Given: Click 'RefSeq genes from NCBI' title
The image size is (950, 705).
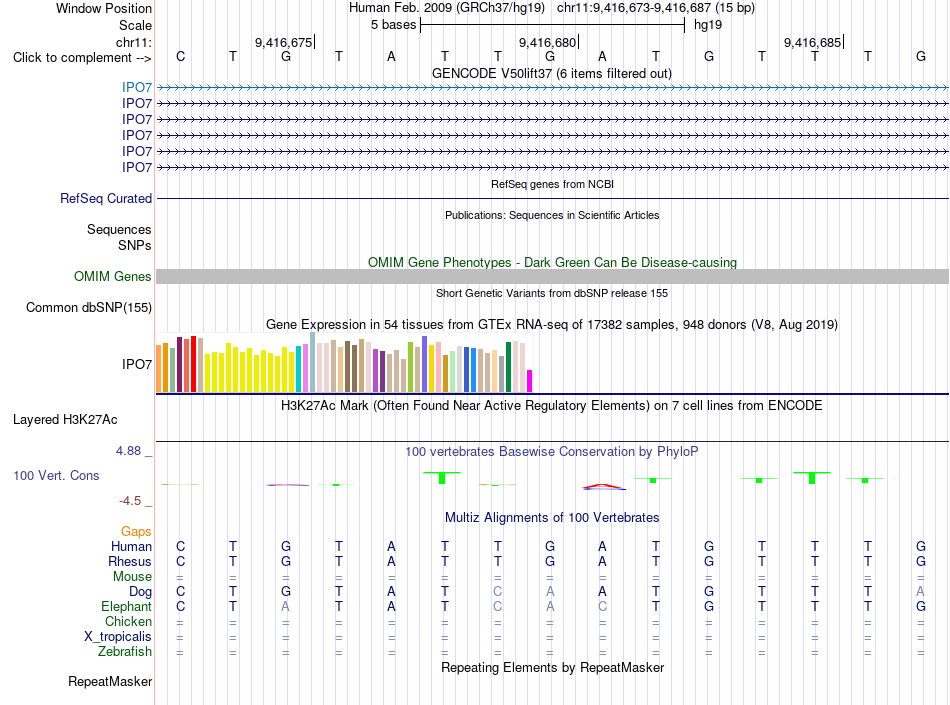Looking at the screenshot, I should pyautogui.click(x=553, y=184).
